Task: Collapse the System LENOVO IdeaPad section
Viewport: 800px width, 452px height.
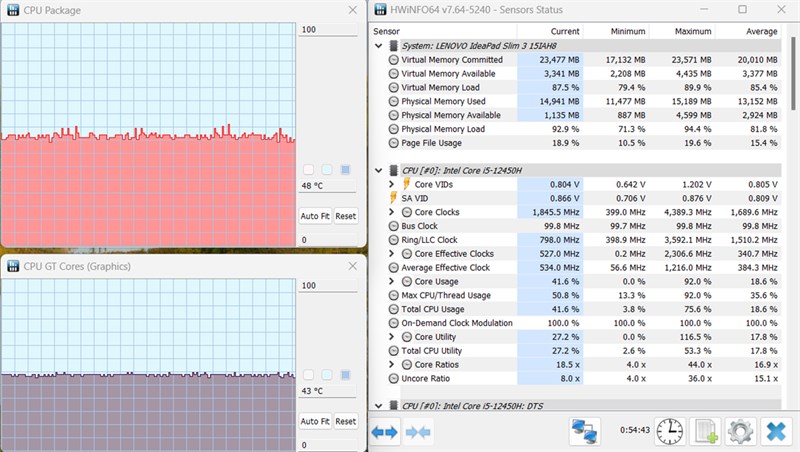Action: click(379, 46)
